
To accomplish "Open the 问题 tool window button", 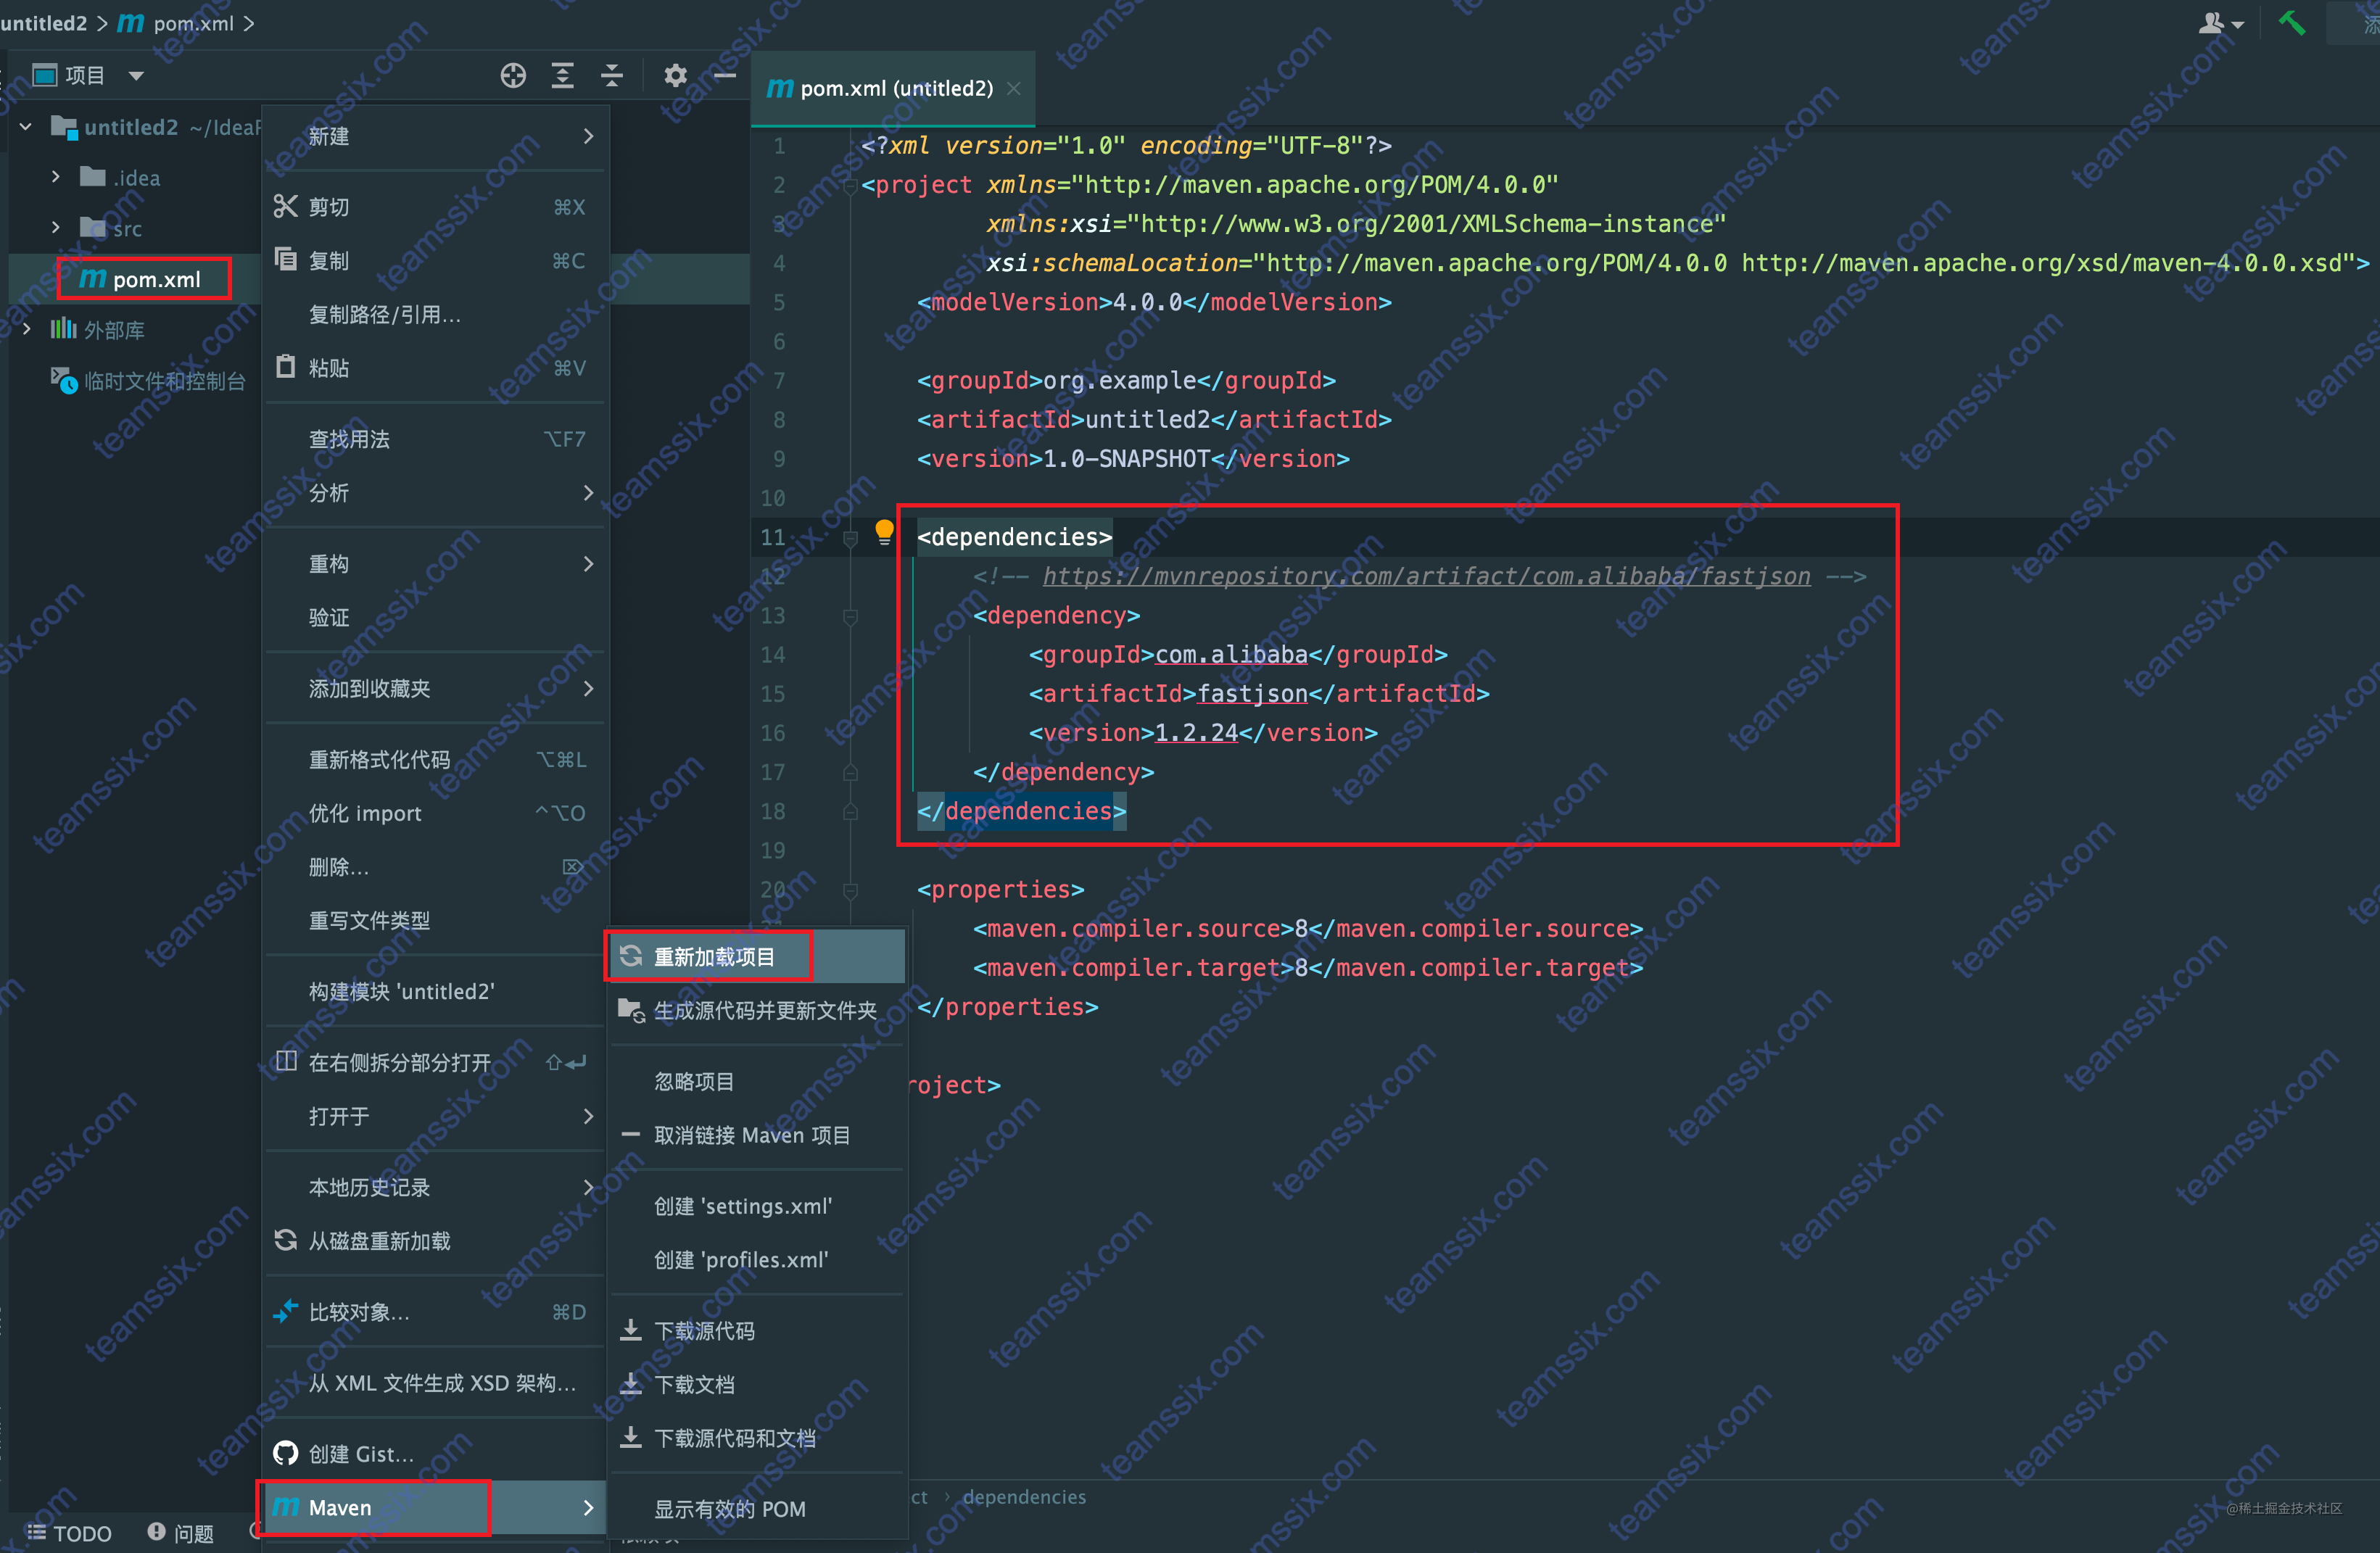I will 181,1533.
